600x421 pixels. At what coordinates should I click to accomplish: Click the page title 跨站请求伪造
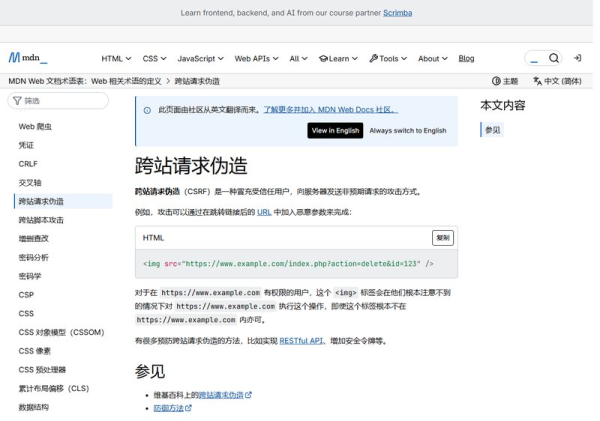(191, 166)
